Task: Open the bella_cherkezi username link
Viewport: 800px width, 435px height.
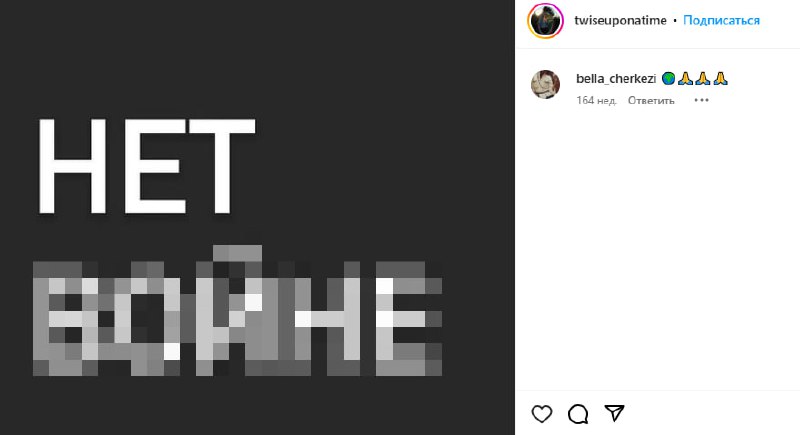Action: 617,78
